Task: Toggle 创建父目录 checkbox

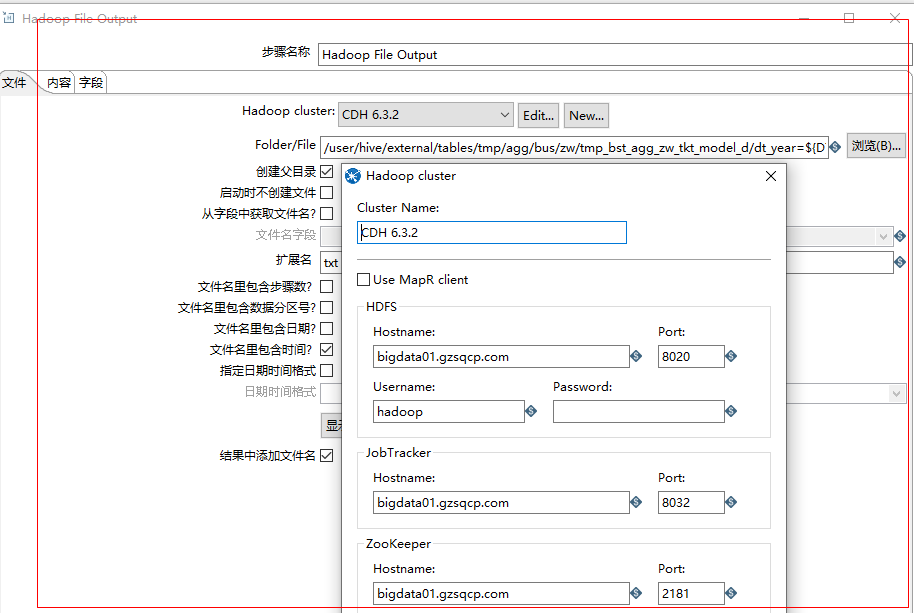Action: pyautogui.click(x=327, y=171)
